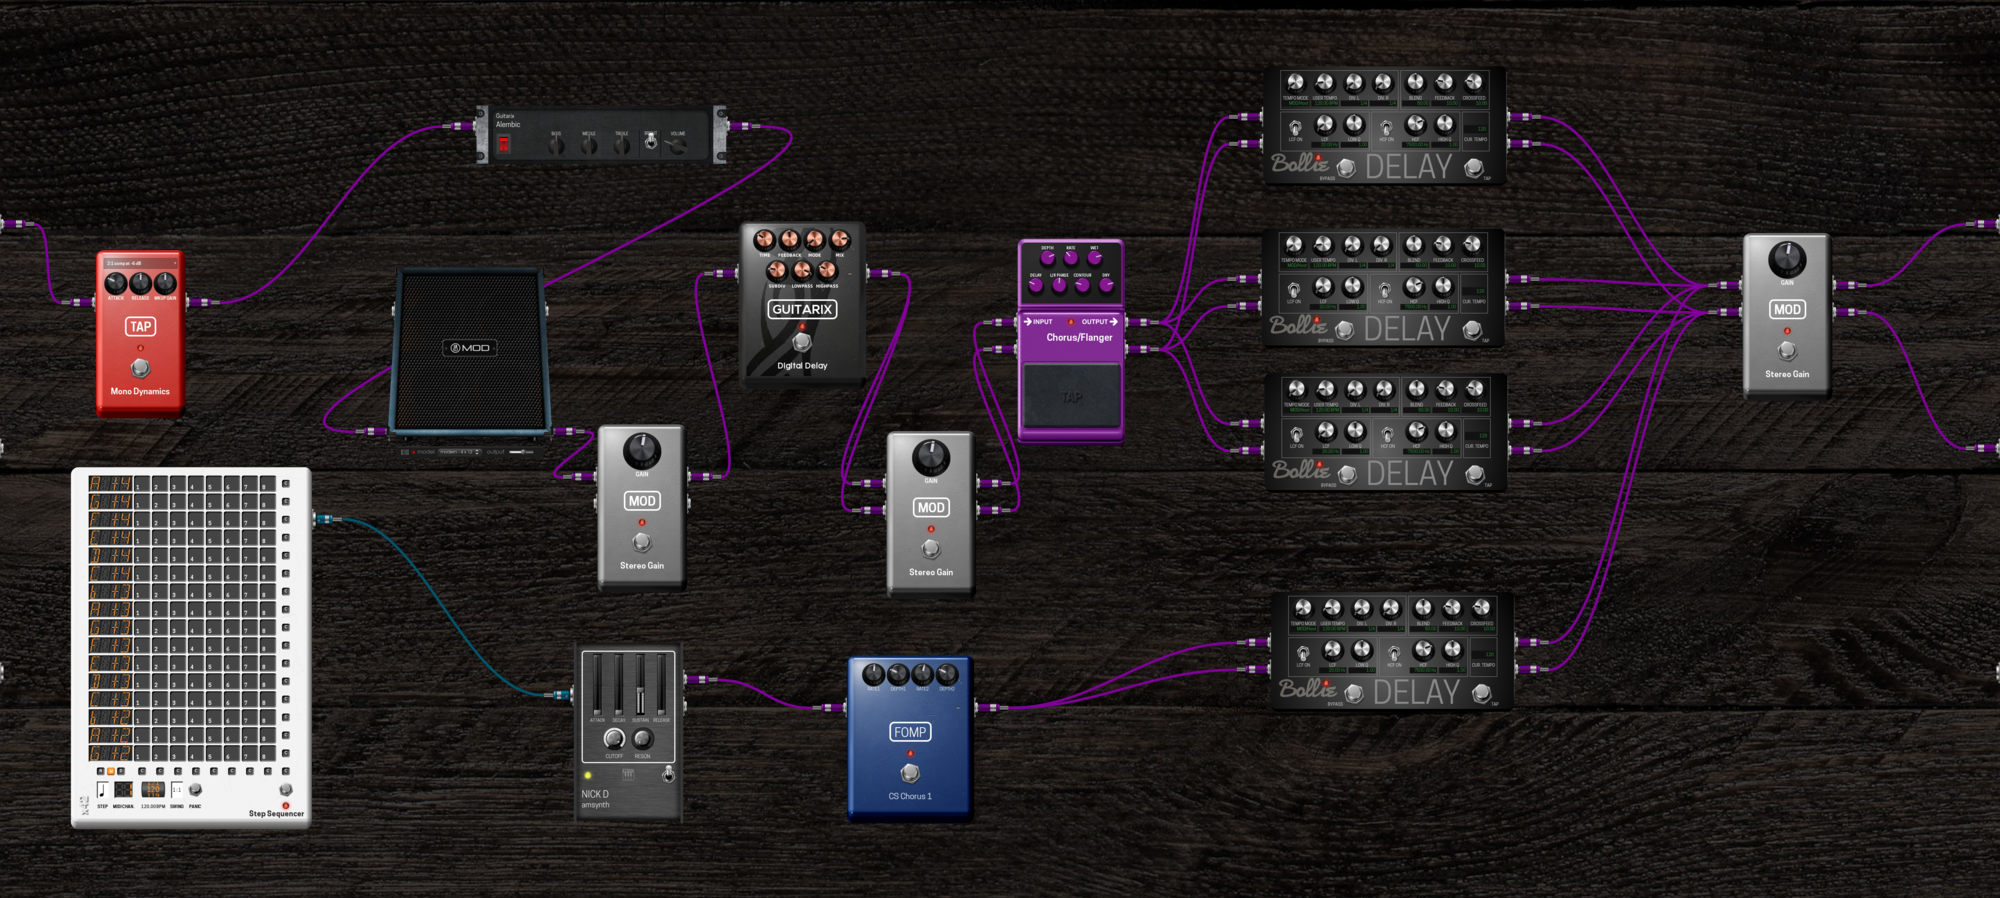Activate step 5 in the C+3 row
The width and height of the screenshot is (2000, 898).
coord(215,699)
